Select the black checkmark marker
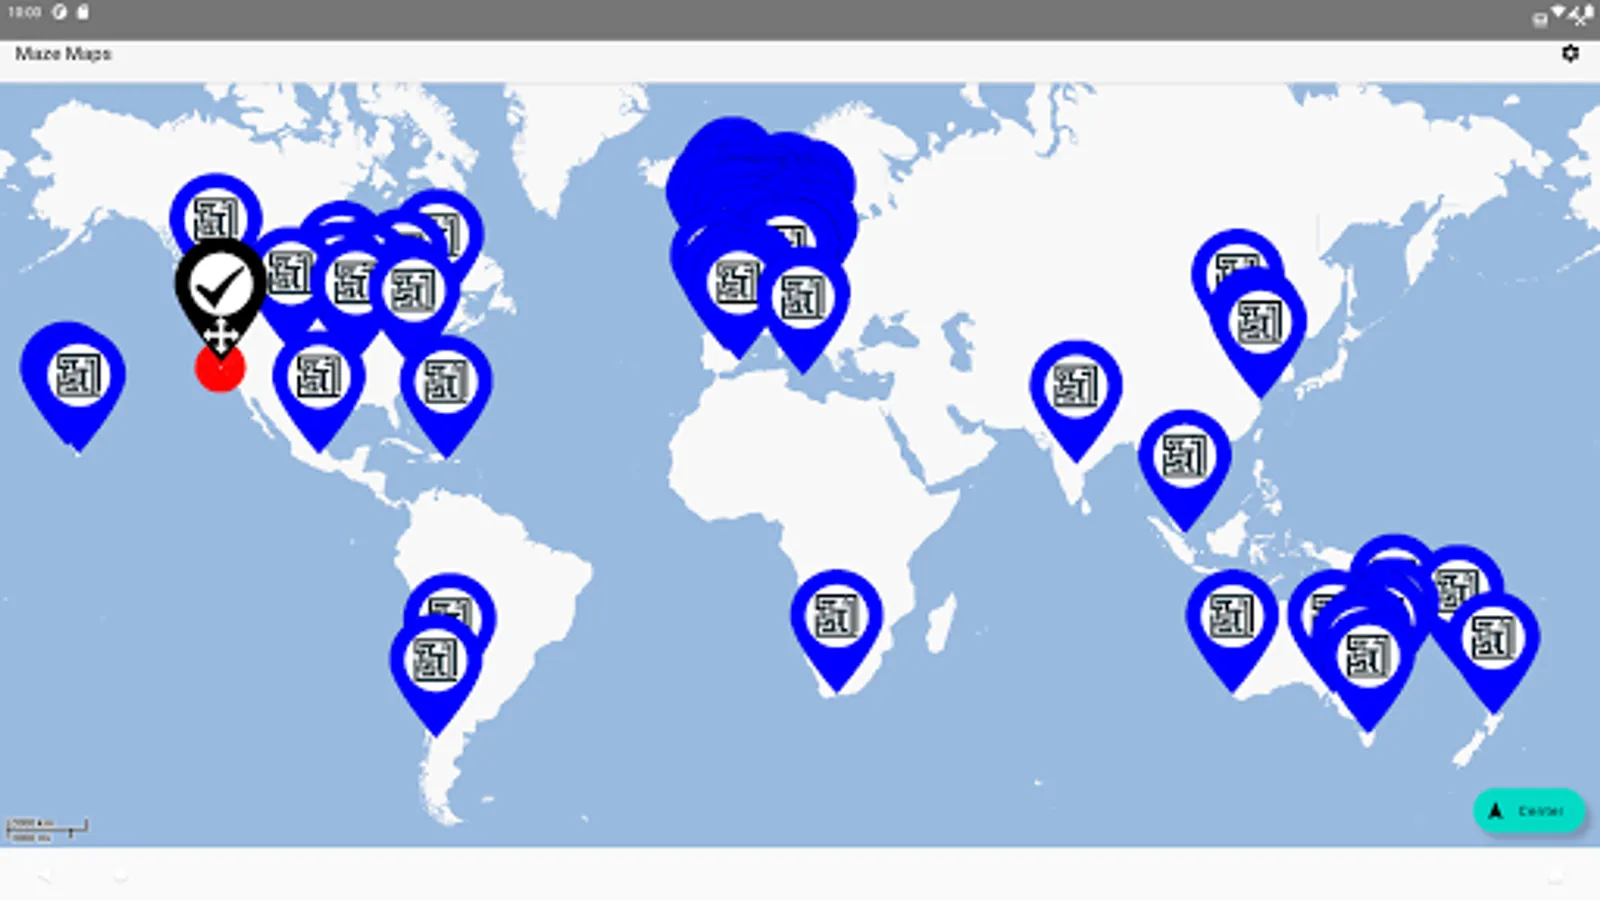This screenshot has width=1600, height=900. [x=221, y=287]
